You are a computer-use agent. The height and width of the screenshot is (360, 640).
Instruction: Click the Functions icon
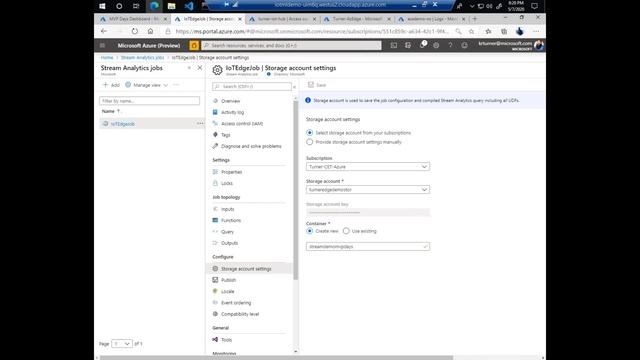215,220
